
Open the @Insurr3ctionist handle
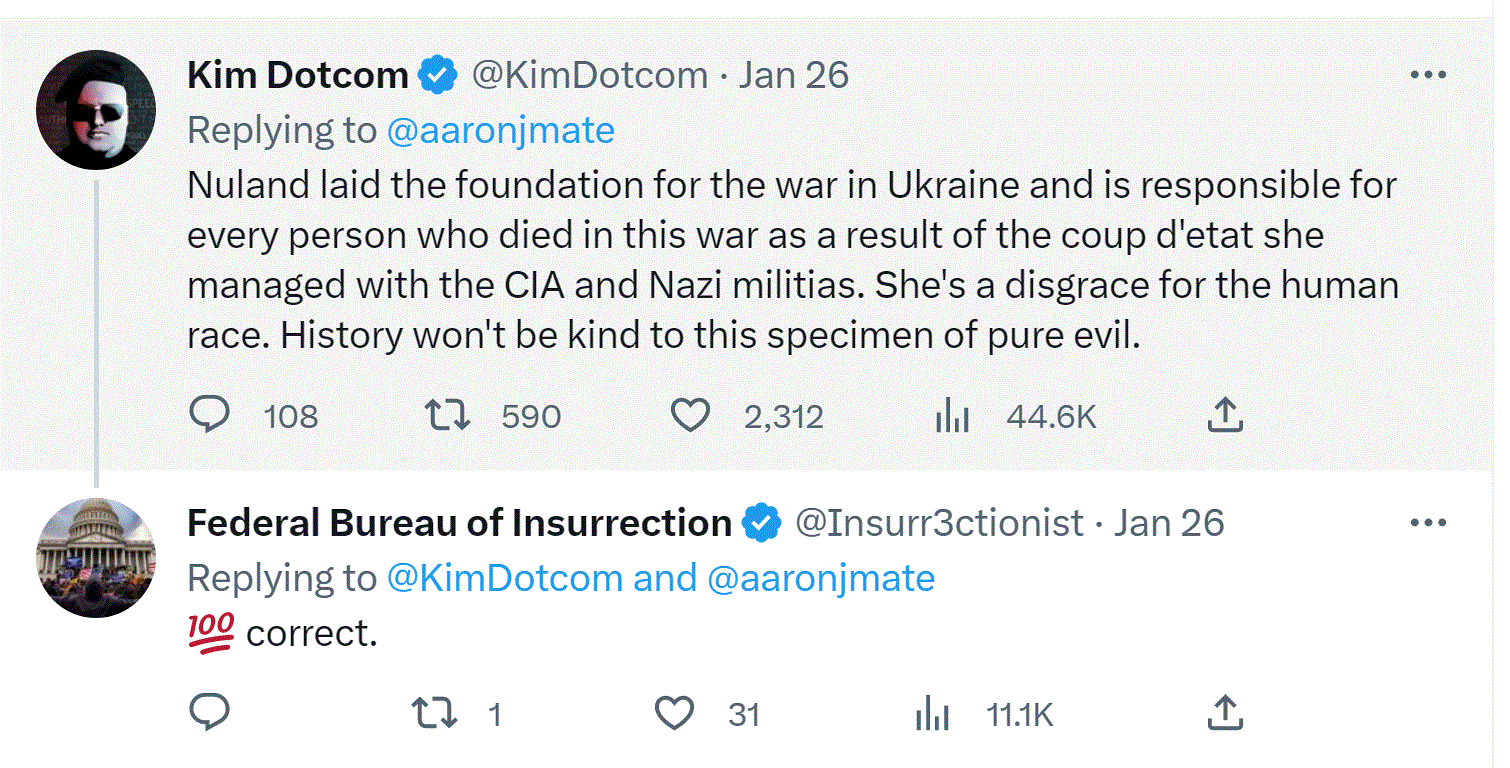click(939, 523)
